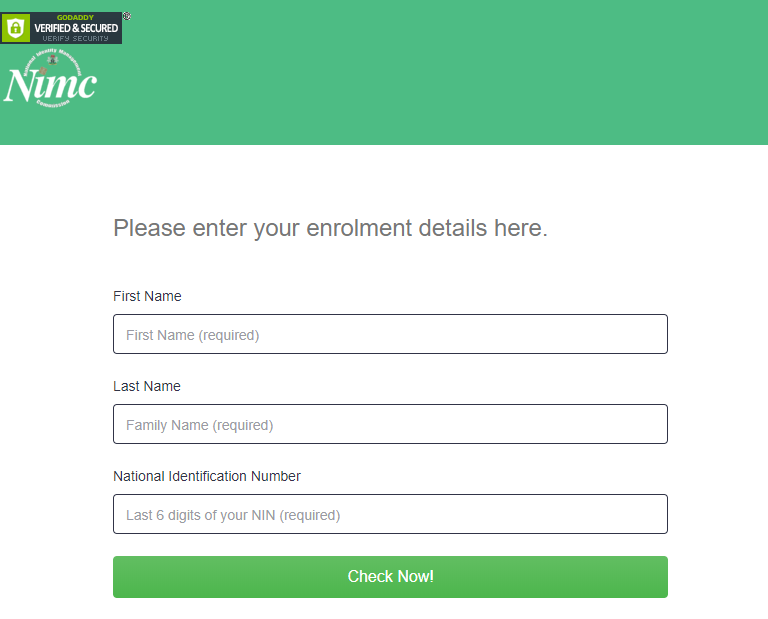Click the Last Name label

coord(147,386)
